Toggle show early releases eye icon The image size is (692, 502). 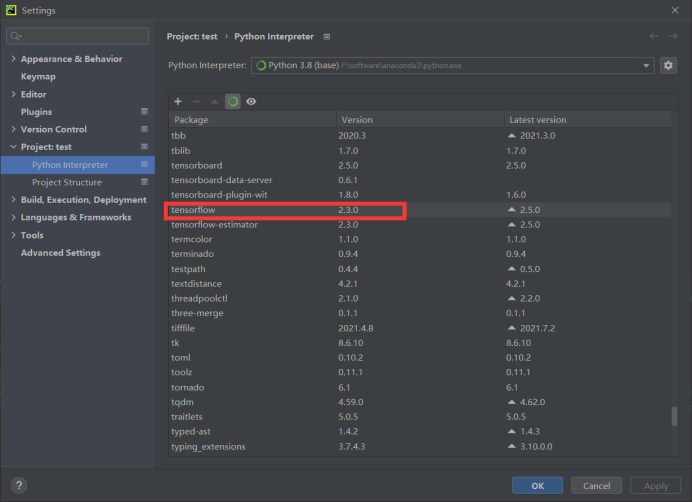(251, 102)
